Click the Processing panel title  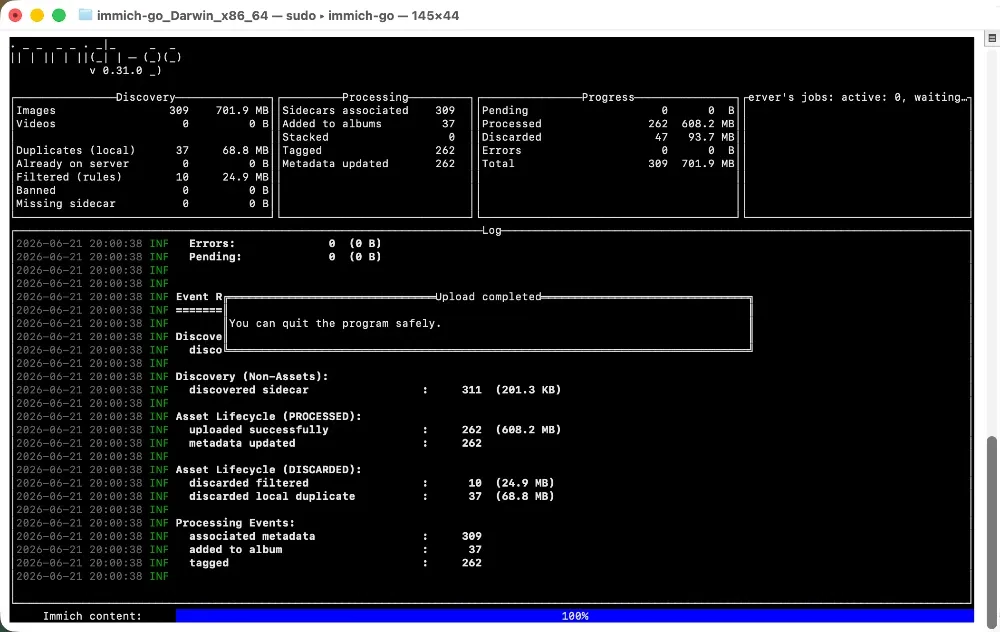pyautogui.click(x=375, y=97)
